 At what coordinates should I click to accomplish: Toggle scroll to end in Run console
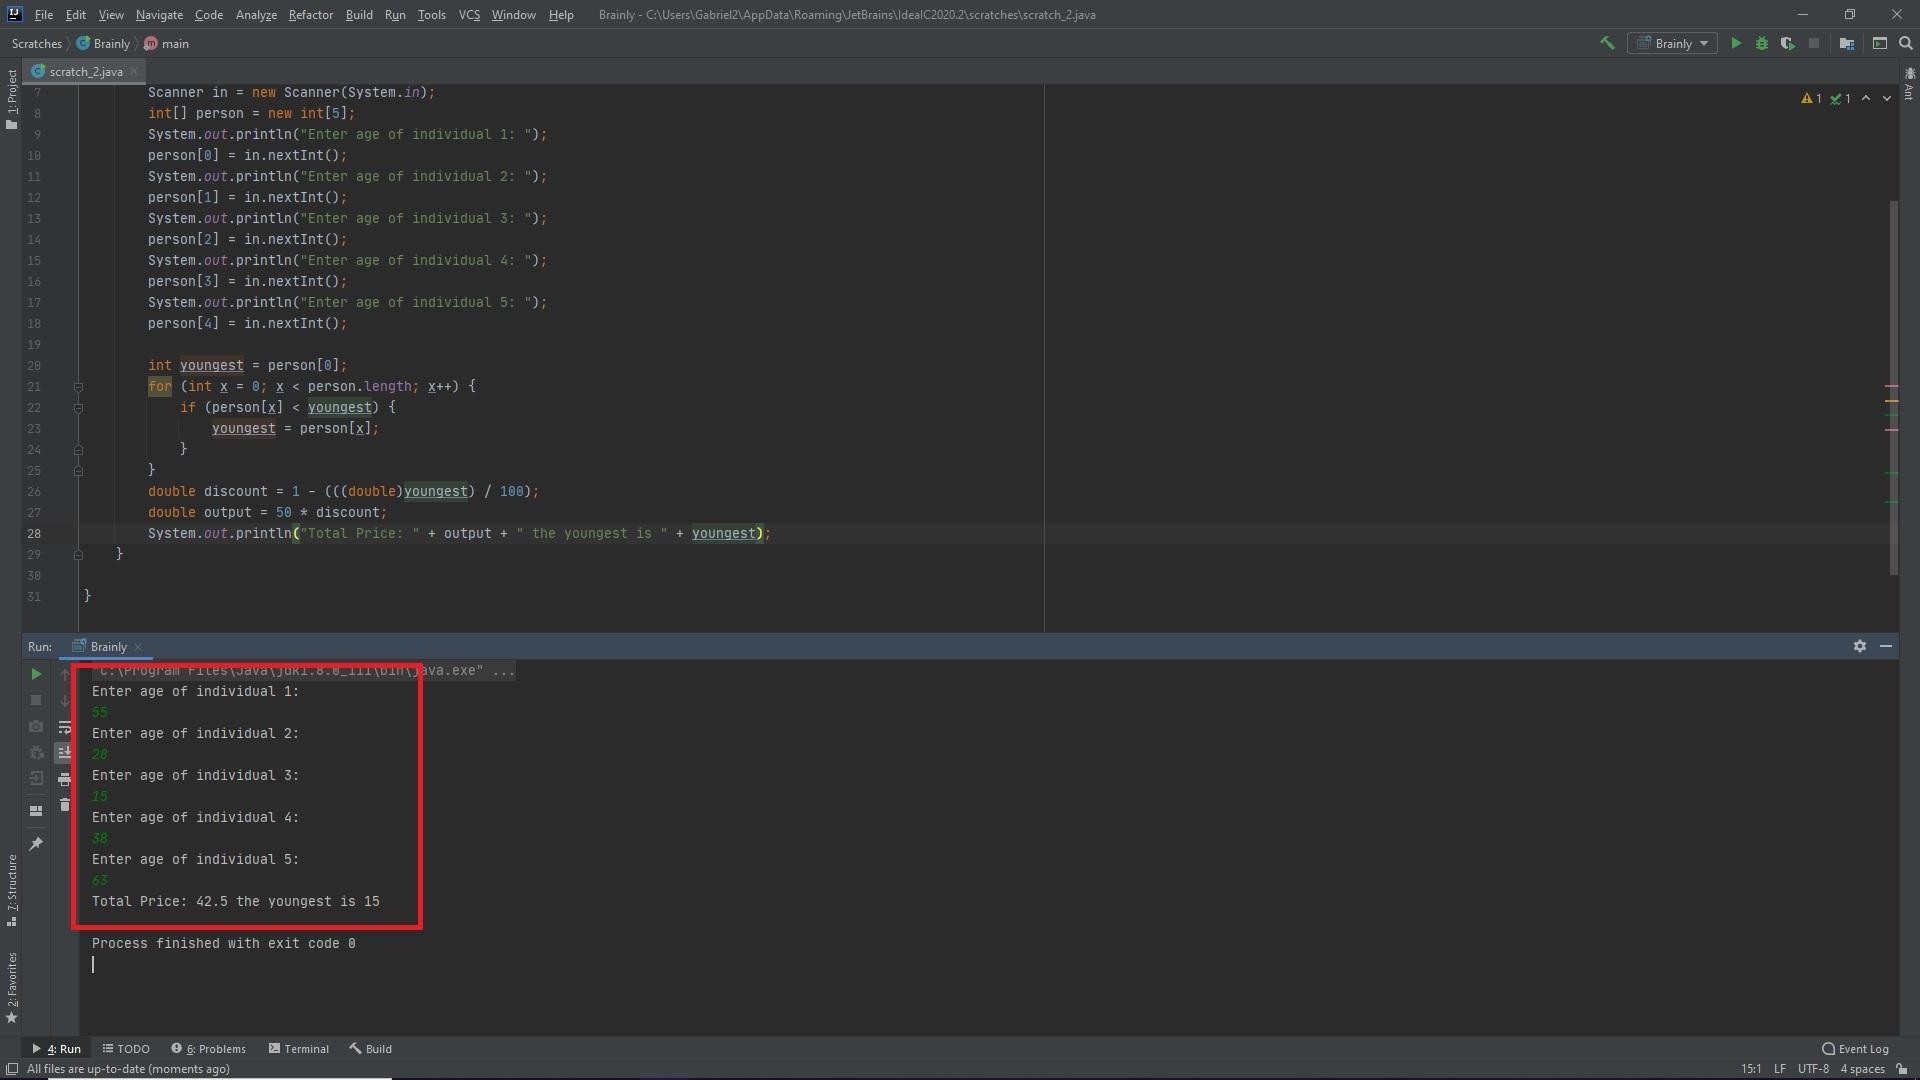[65, 753]
